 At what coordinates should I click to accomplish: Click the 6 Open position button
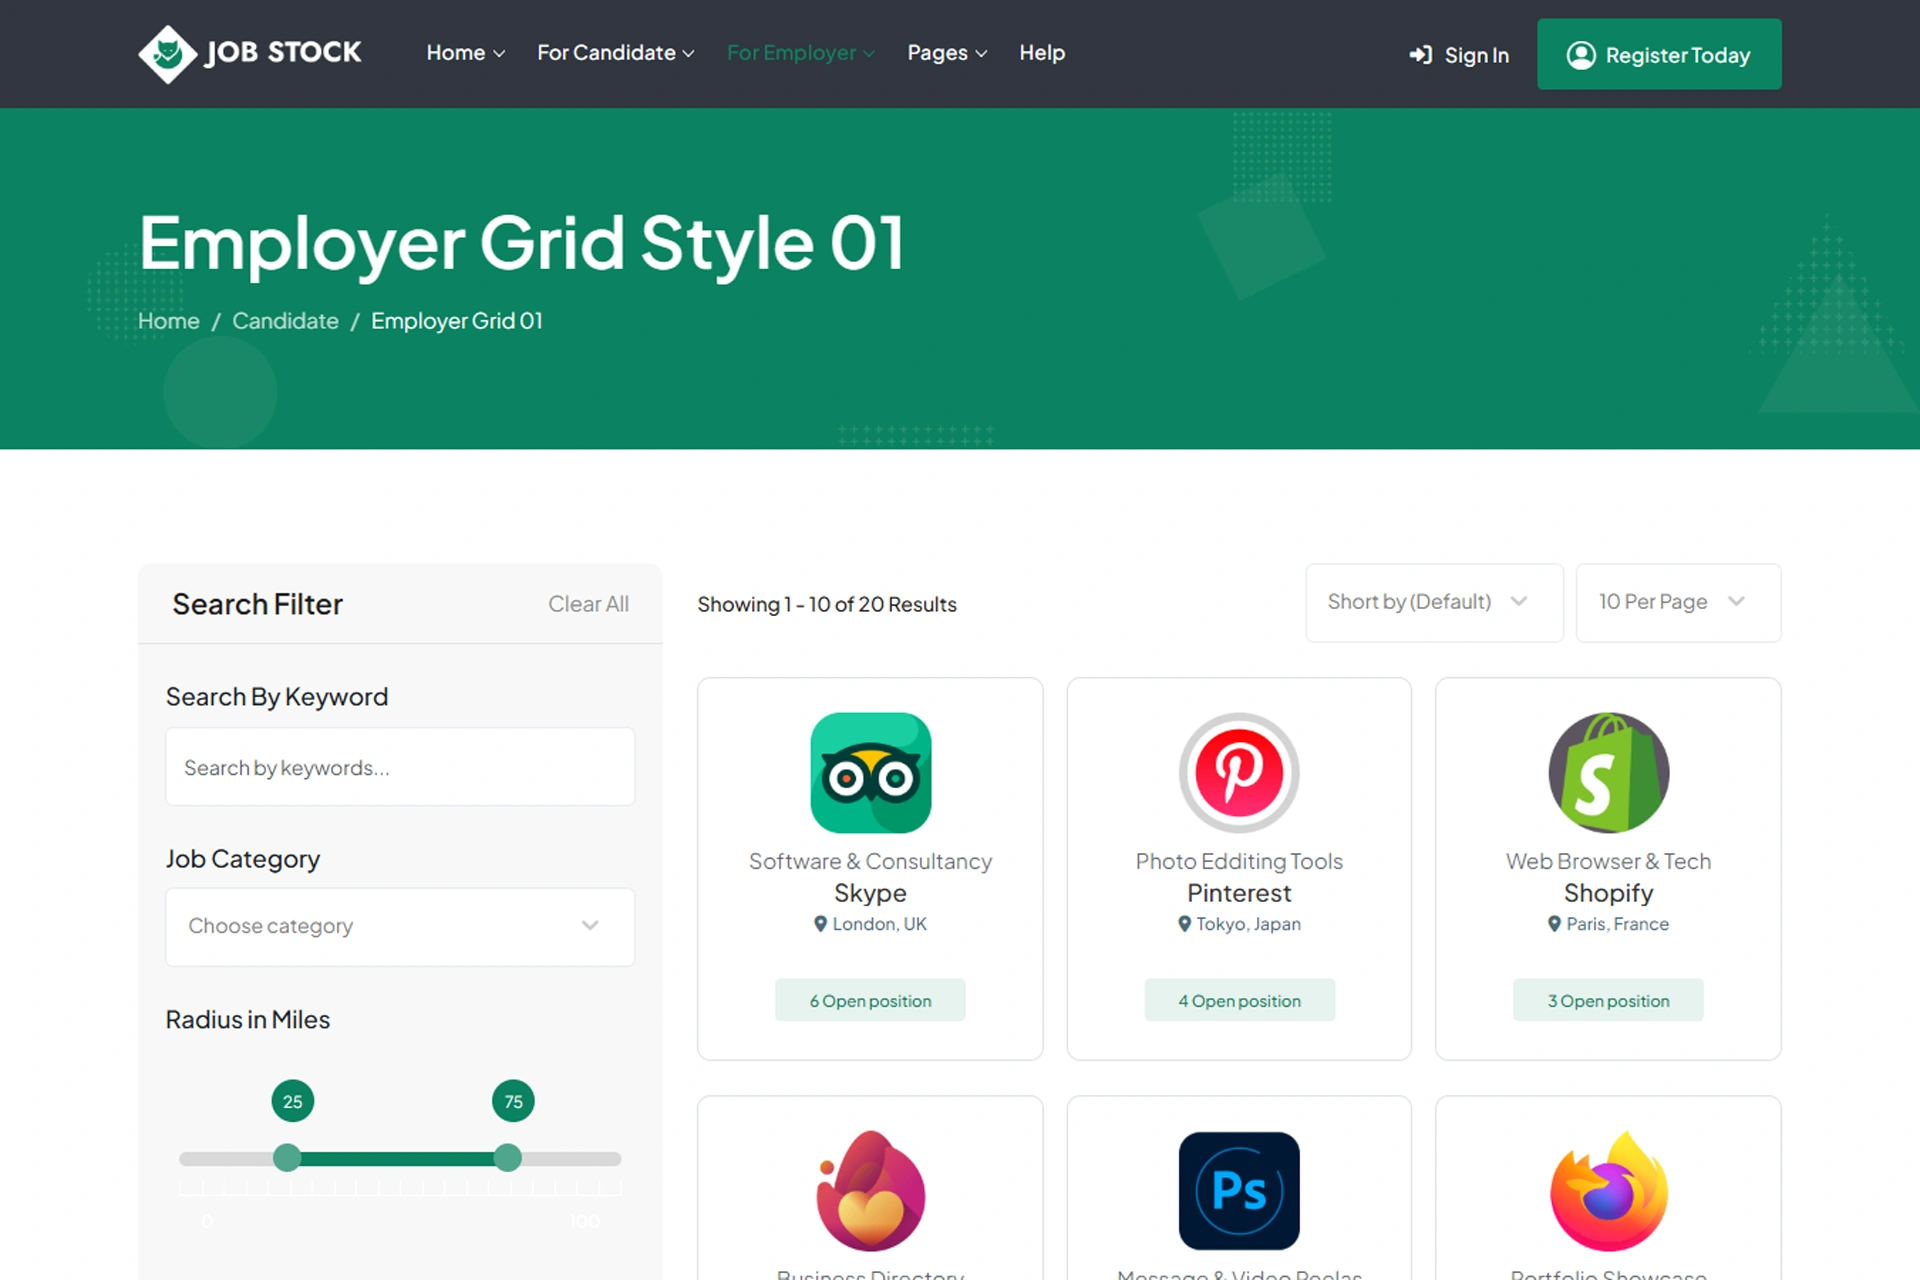[870, 1000]
